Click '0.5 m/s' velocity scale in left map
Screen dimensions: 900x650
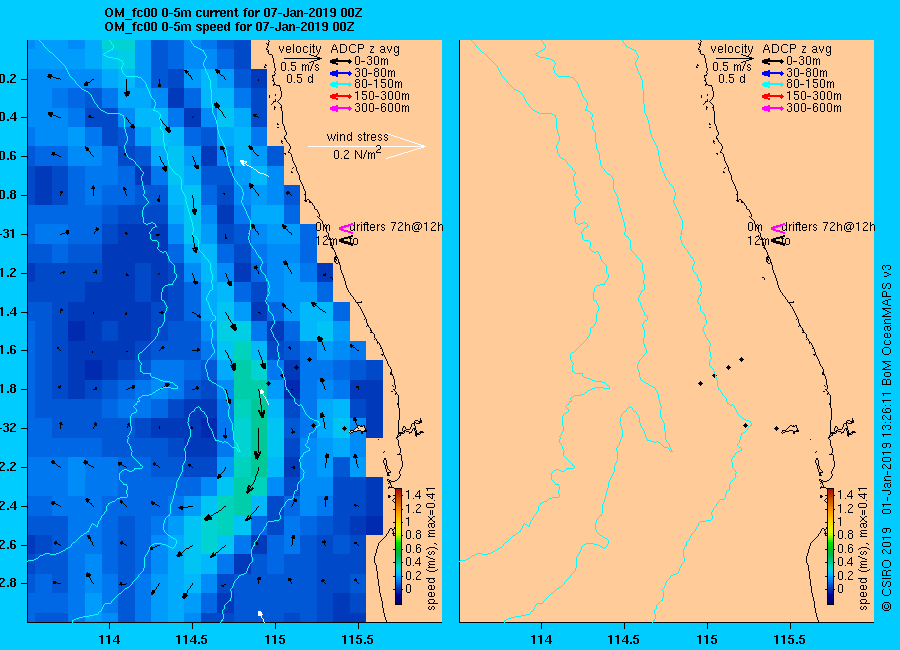[300, 67]
